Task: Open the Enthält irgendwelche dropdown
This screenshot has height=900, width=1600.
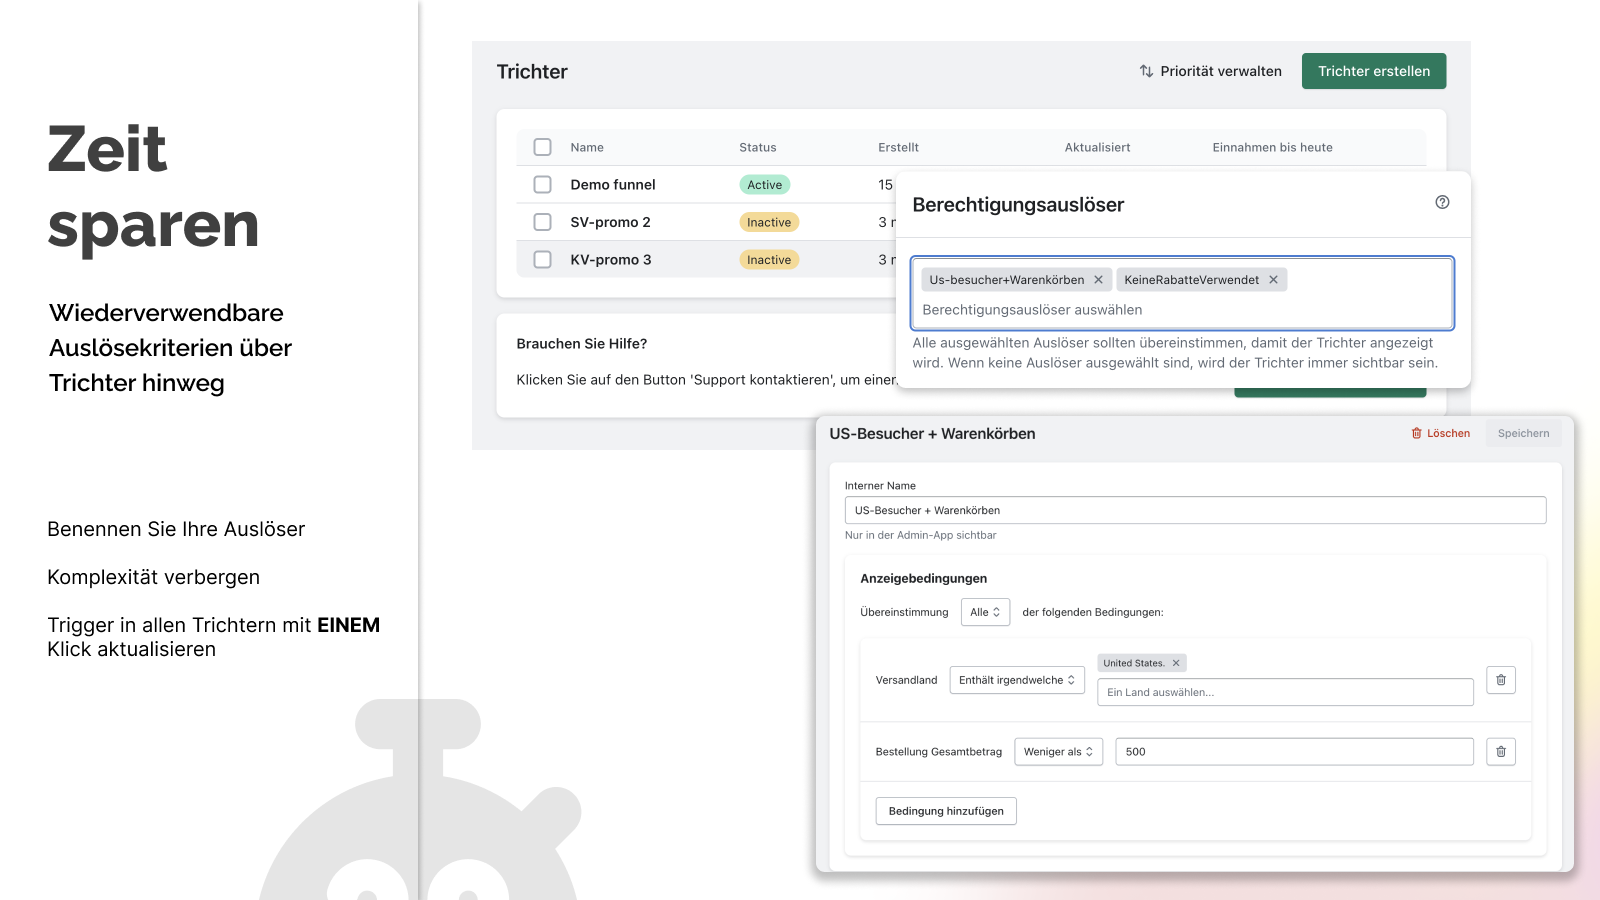Action: [x=1017, y=680]
